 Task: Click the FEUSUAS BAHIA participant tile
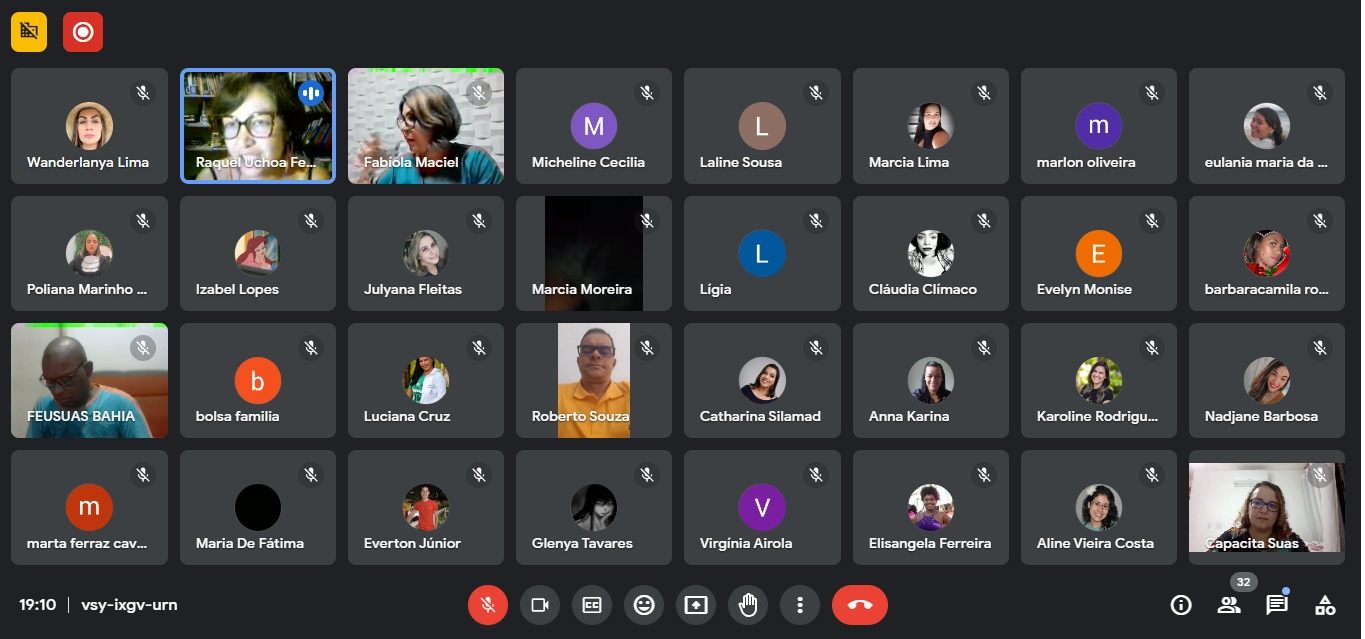point(90,380)
